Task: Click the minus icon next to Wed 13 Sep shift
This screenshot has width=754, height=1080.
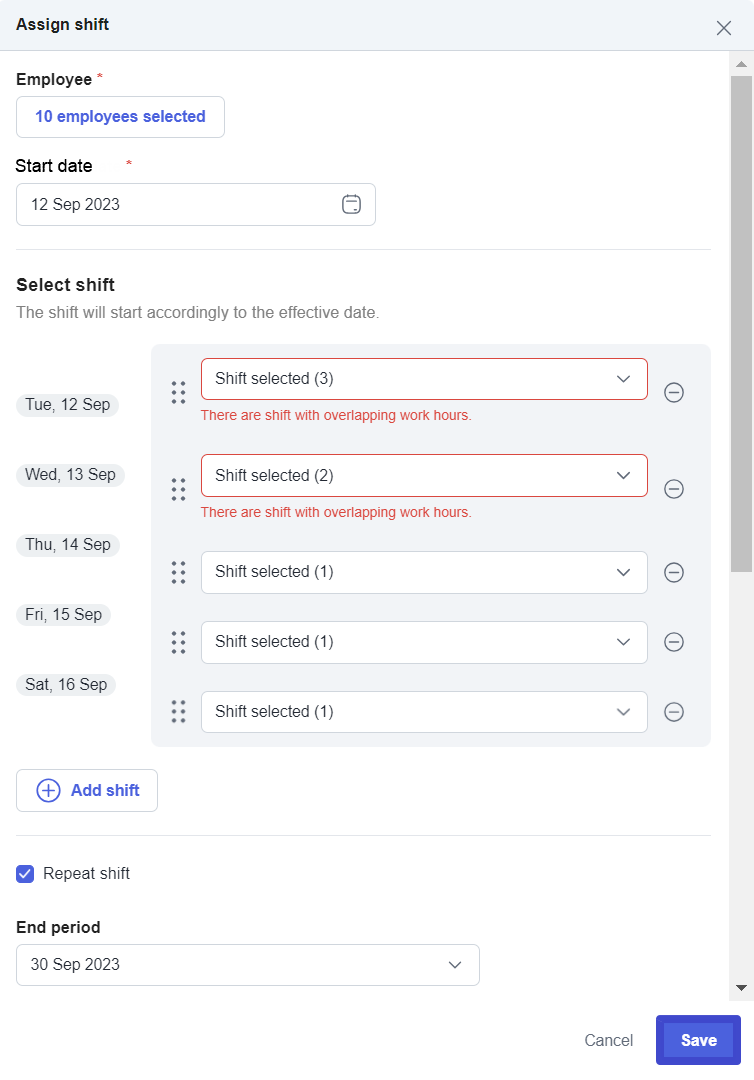Action: pos(673,489)
